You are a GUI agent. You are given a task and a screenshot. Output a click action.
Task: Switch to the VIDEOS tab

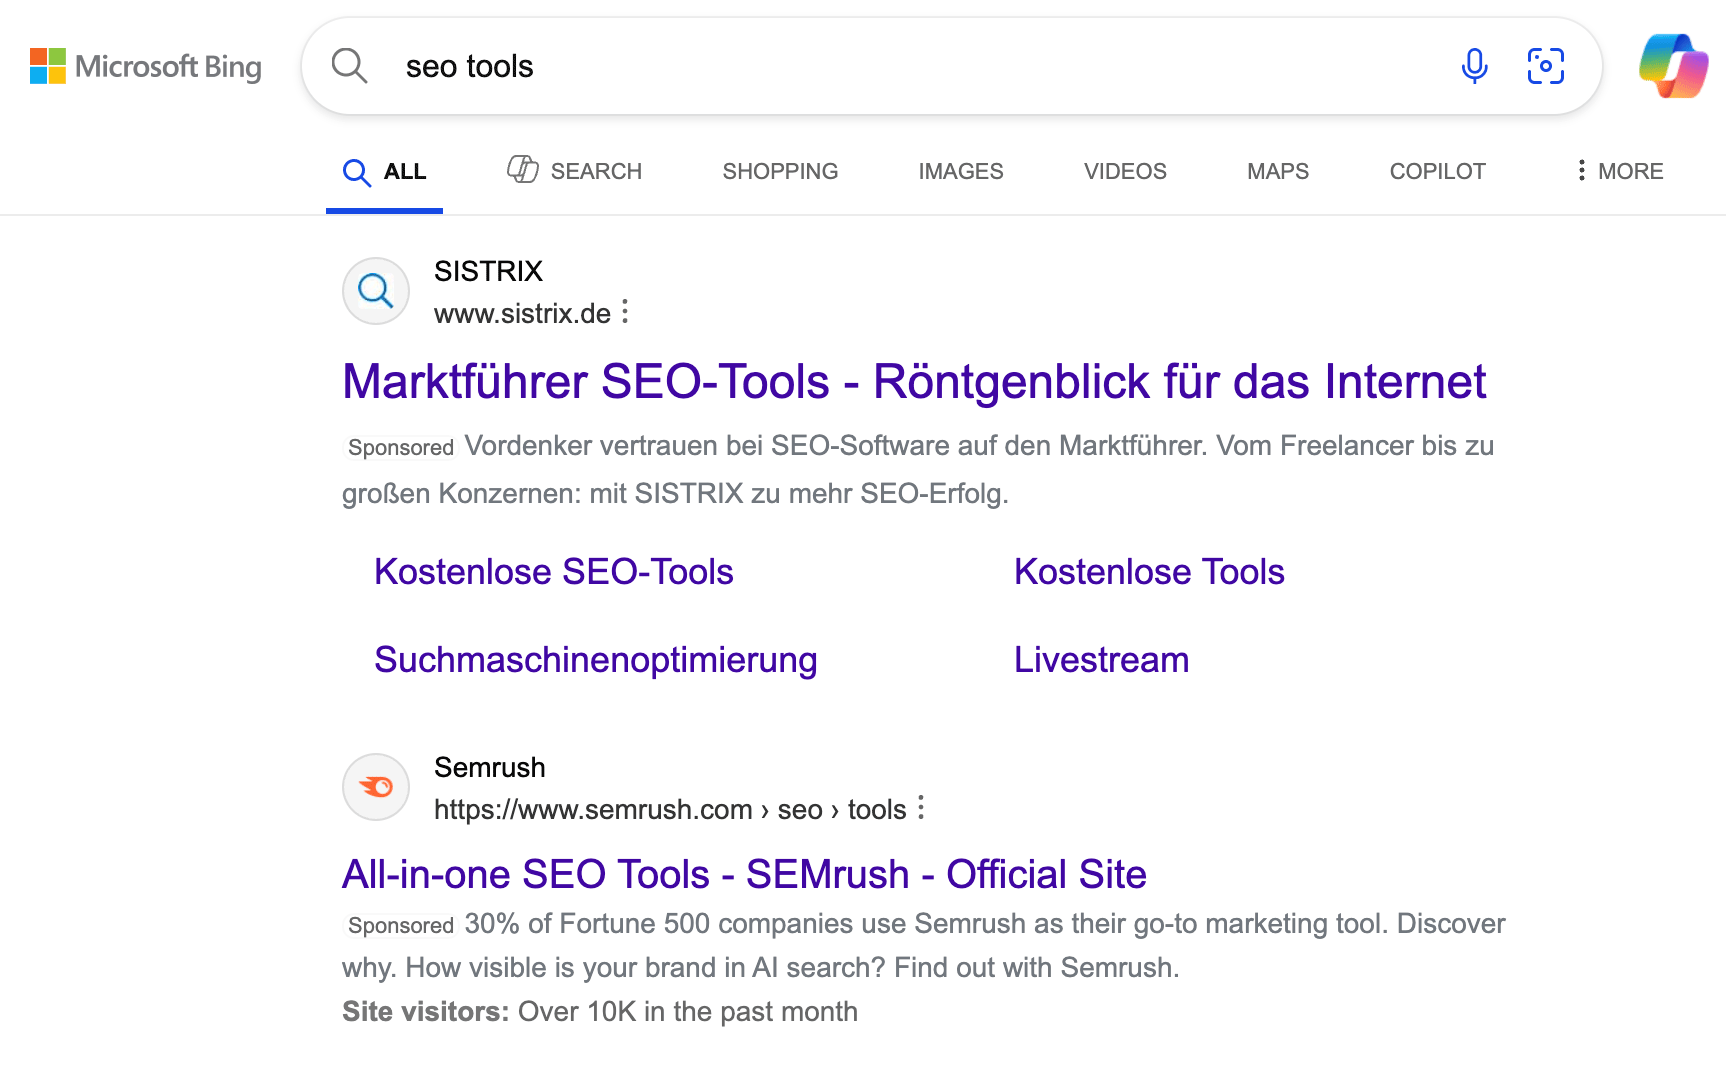tap(1124, 171)
